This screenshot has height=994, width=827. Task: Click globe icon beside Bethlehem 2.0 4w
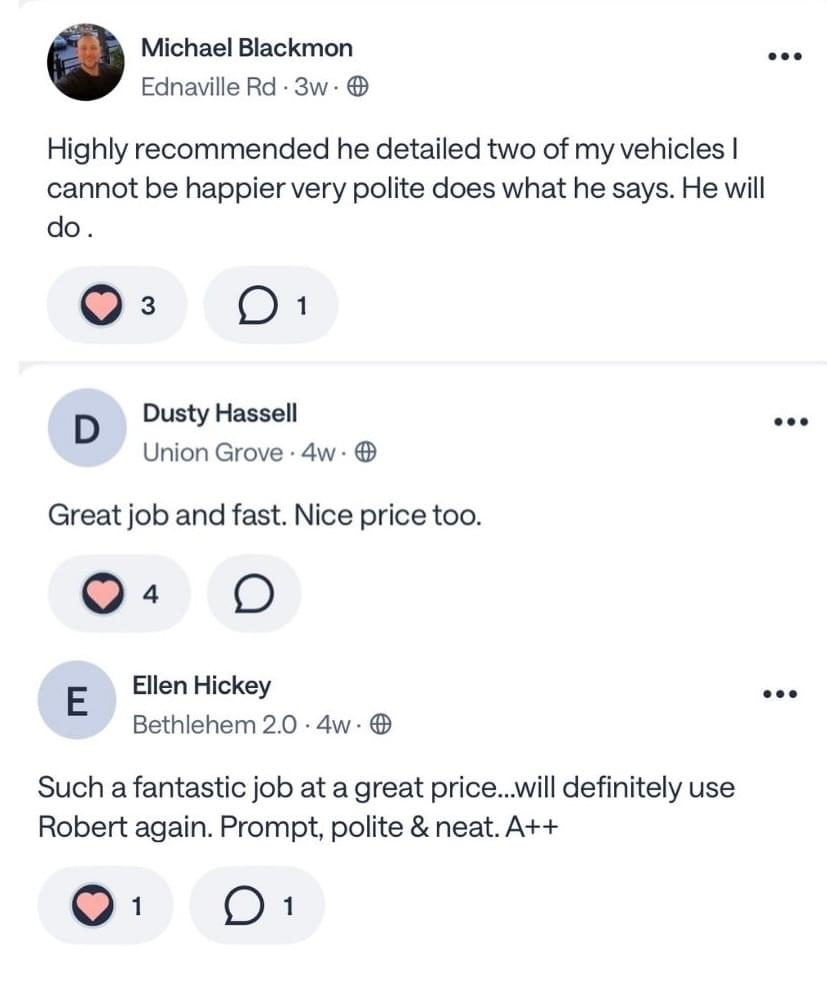coord(380,725)
